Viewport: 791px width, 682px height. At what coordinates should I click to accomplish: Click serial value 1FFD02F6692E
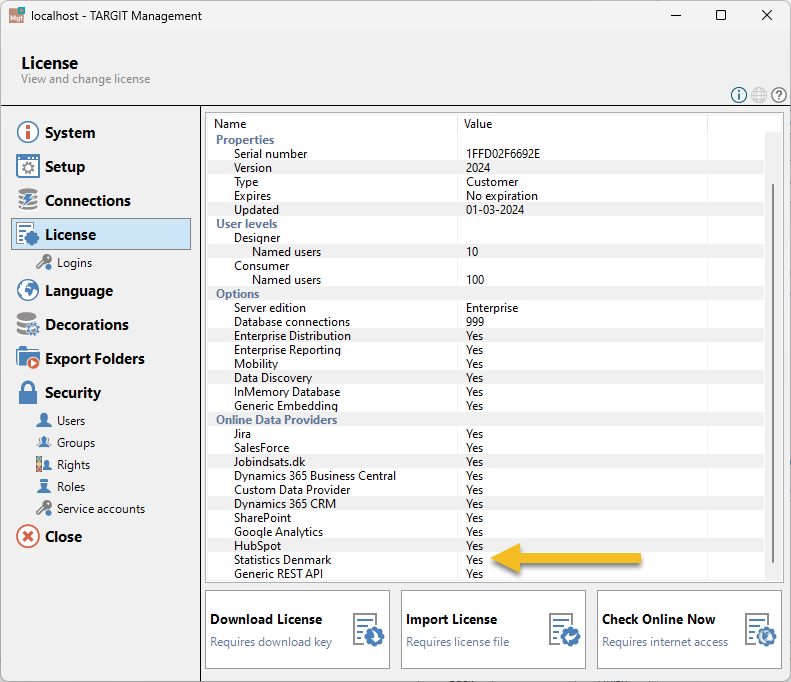[x=502, y=154]
